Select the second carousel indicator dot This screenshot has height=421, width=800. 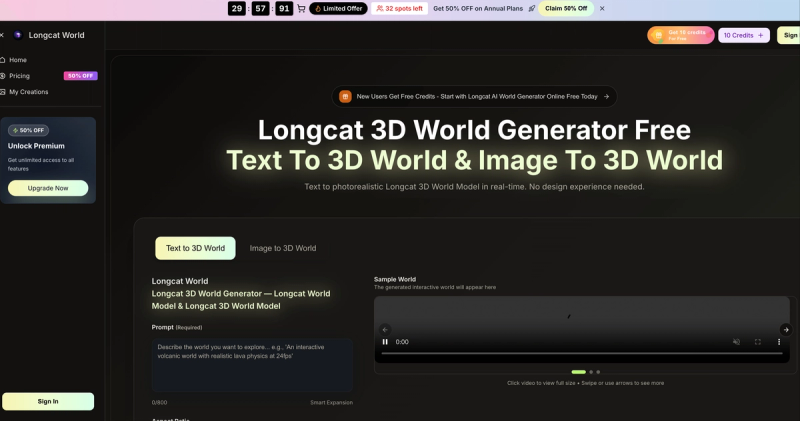coord(591,372)
